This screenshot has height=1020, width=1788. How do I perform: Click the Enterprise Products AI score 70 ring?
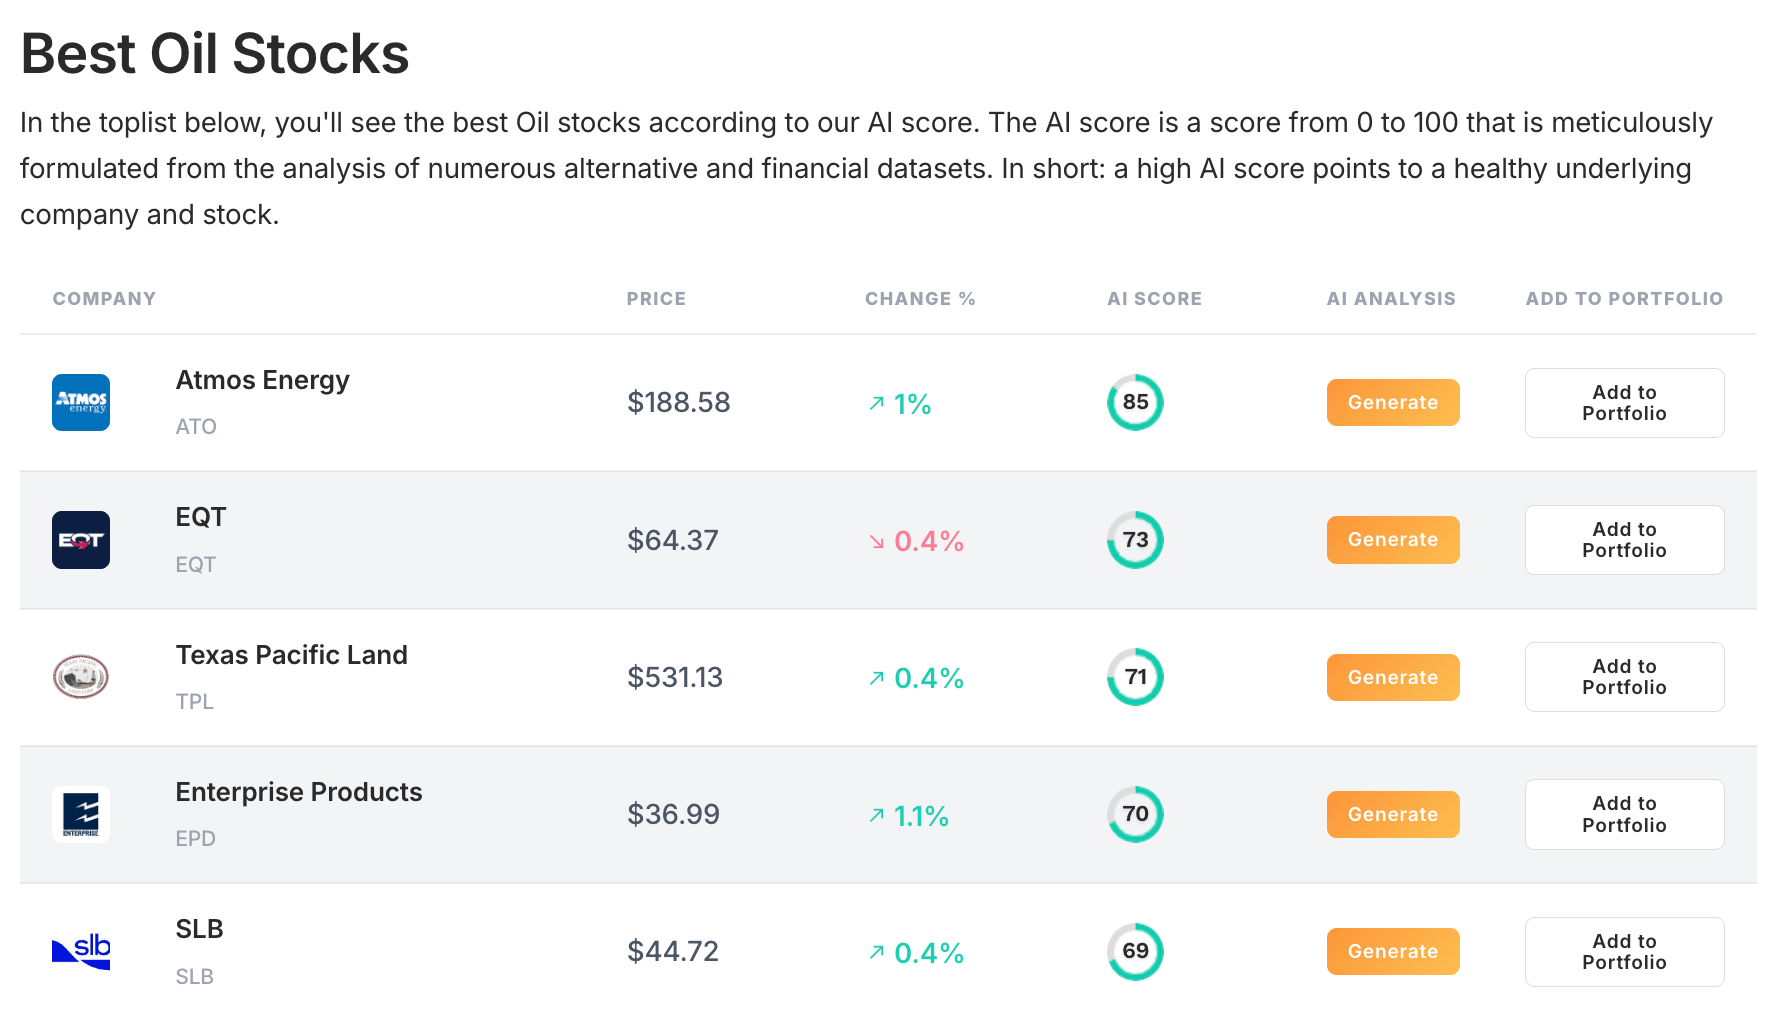1135,814
